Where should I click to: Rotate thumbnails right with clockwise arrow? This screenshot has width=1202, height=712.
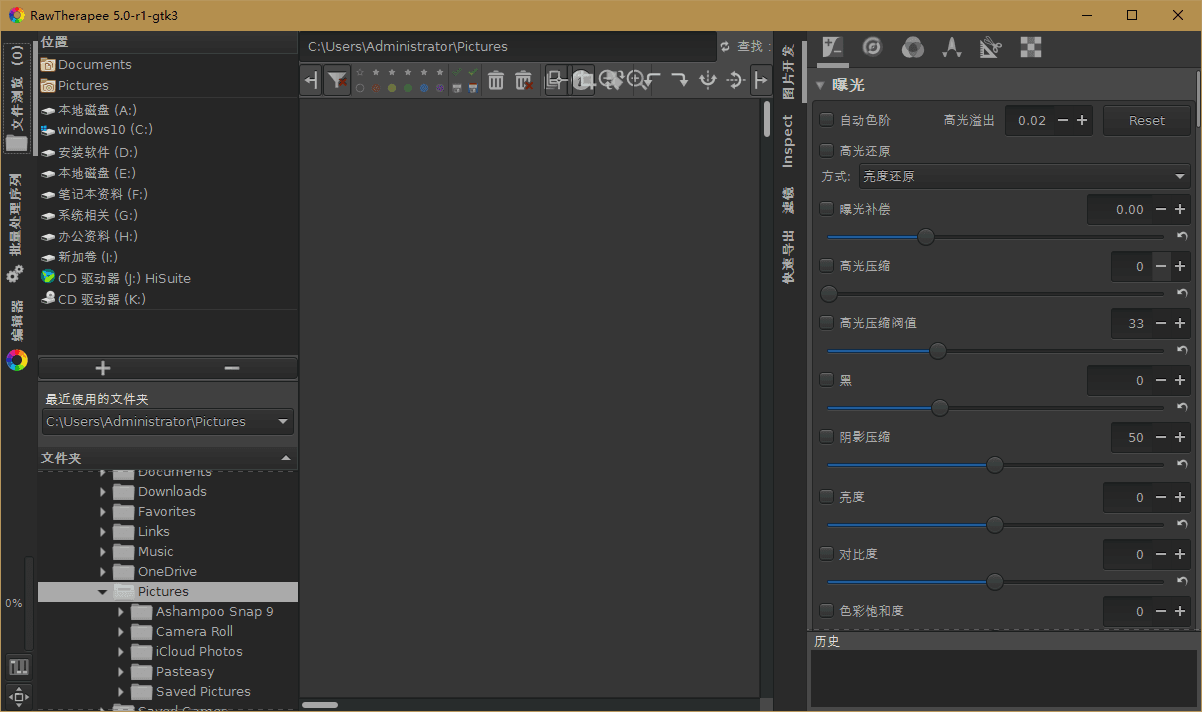[x=679, y=80]
